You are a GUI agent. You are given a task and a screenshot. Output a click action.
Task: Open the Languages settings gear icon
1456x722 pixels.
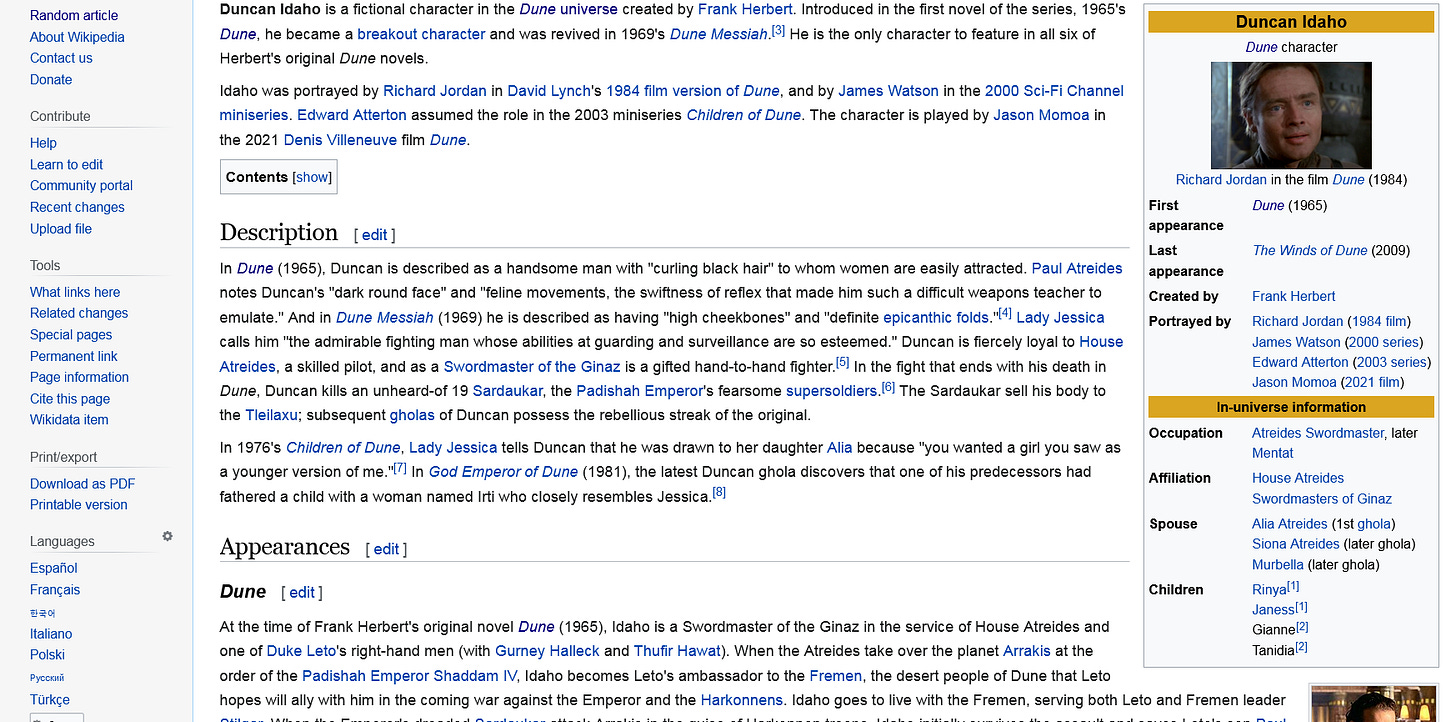click(167, 537)
